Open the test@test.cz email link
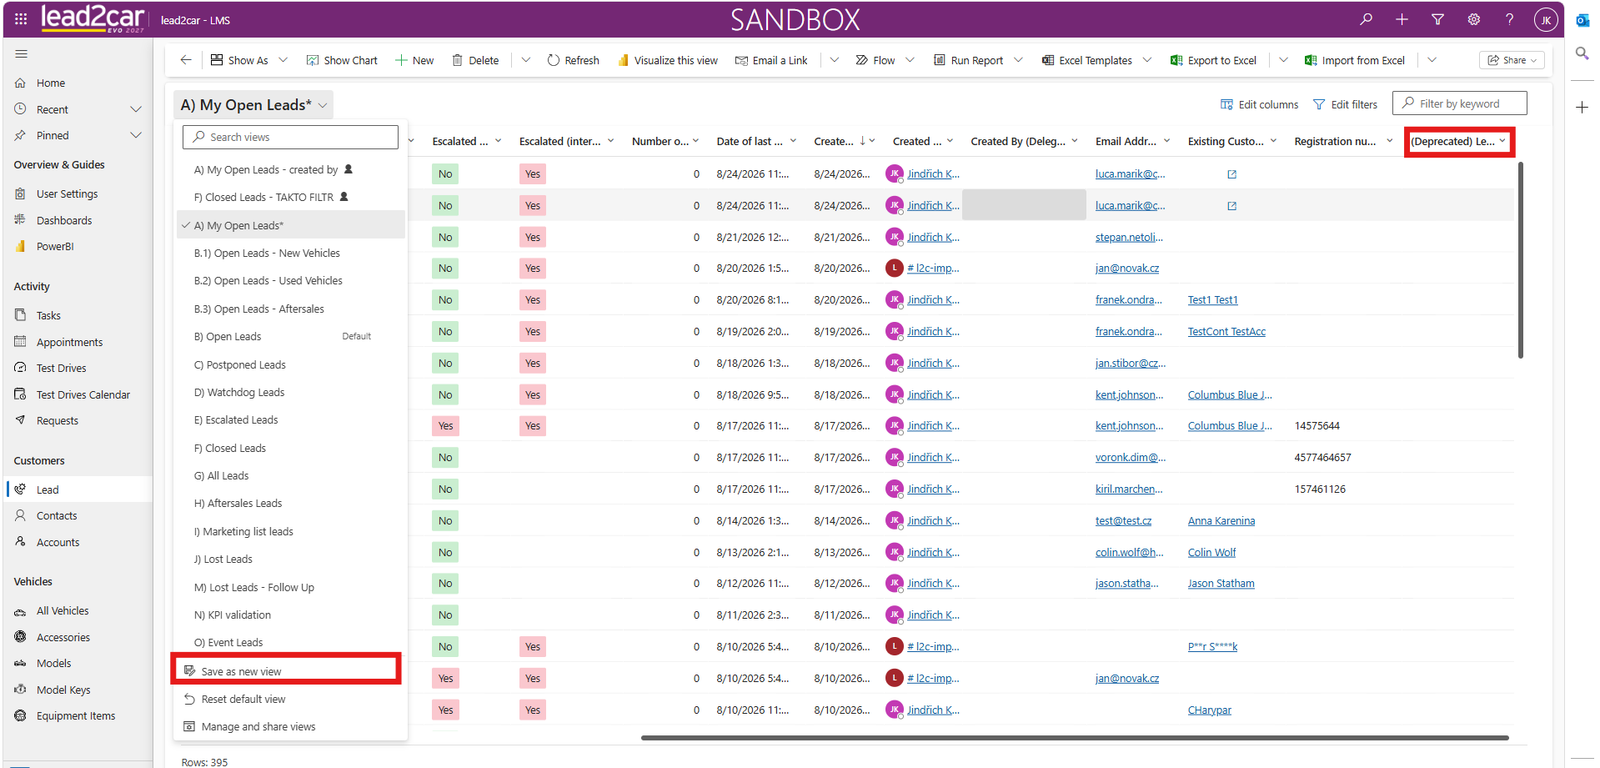1600x768 pixels. pos(1123,521)
